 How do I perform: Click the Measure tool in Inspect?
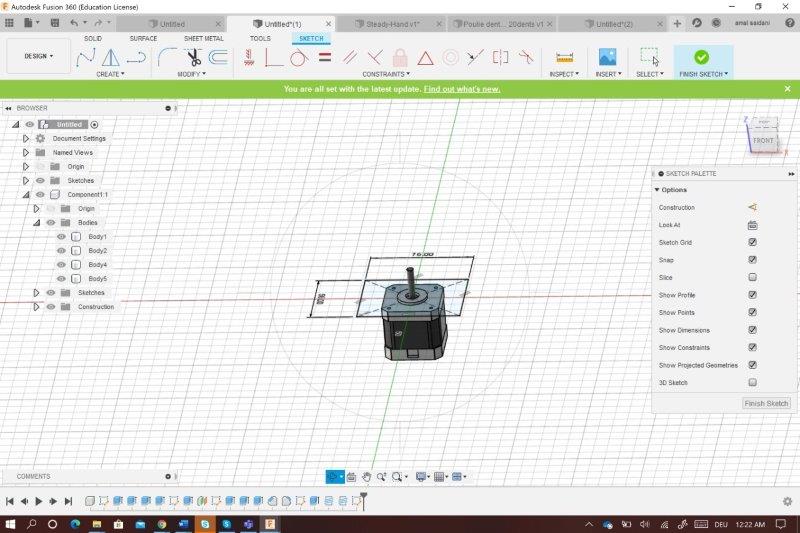click(x=564, y=58)
